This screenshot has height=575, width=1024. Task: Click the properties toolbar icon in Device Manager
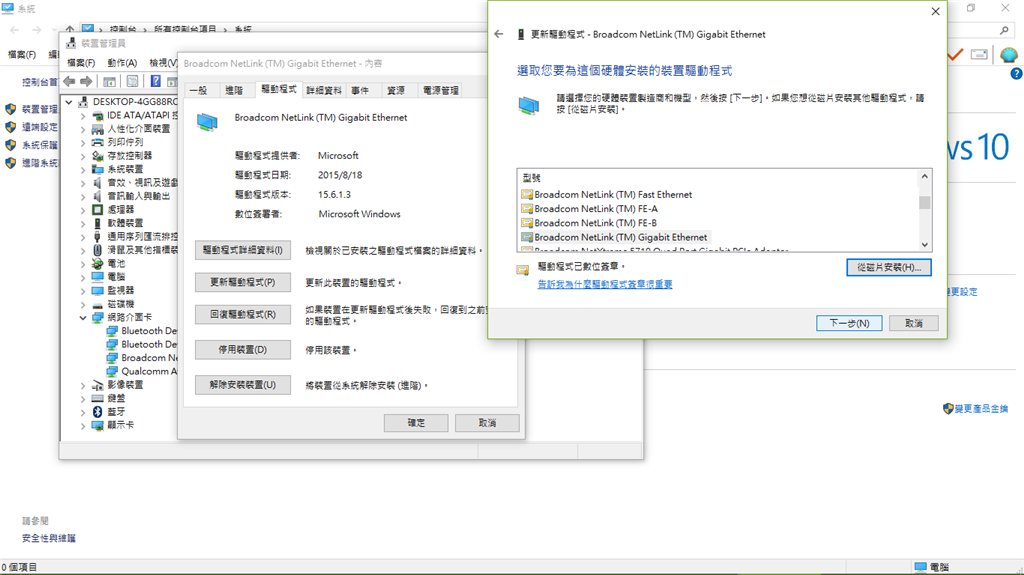tap(133, 82)
